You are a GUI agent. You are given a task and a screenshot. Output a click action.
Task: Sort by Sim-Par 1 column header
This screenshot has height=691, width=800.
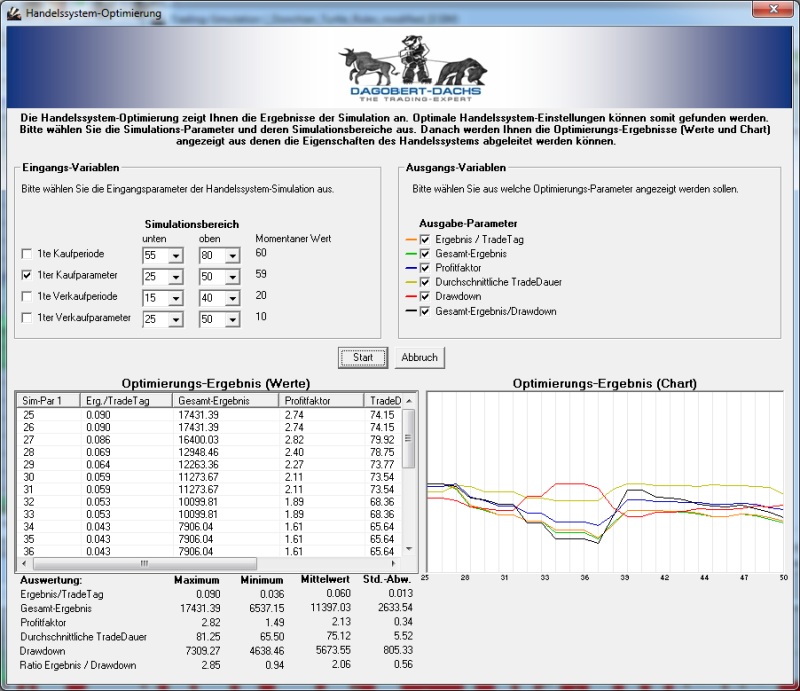point(48,401)
